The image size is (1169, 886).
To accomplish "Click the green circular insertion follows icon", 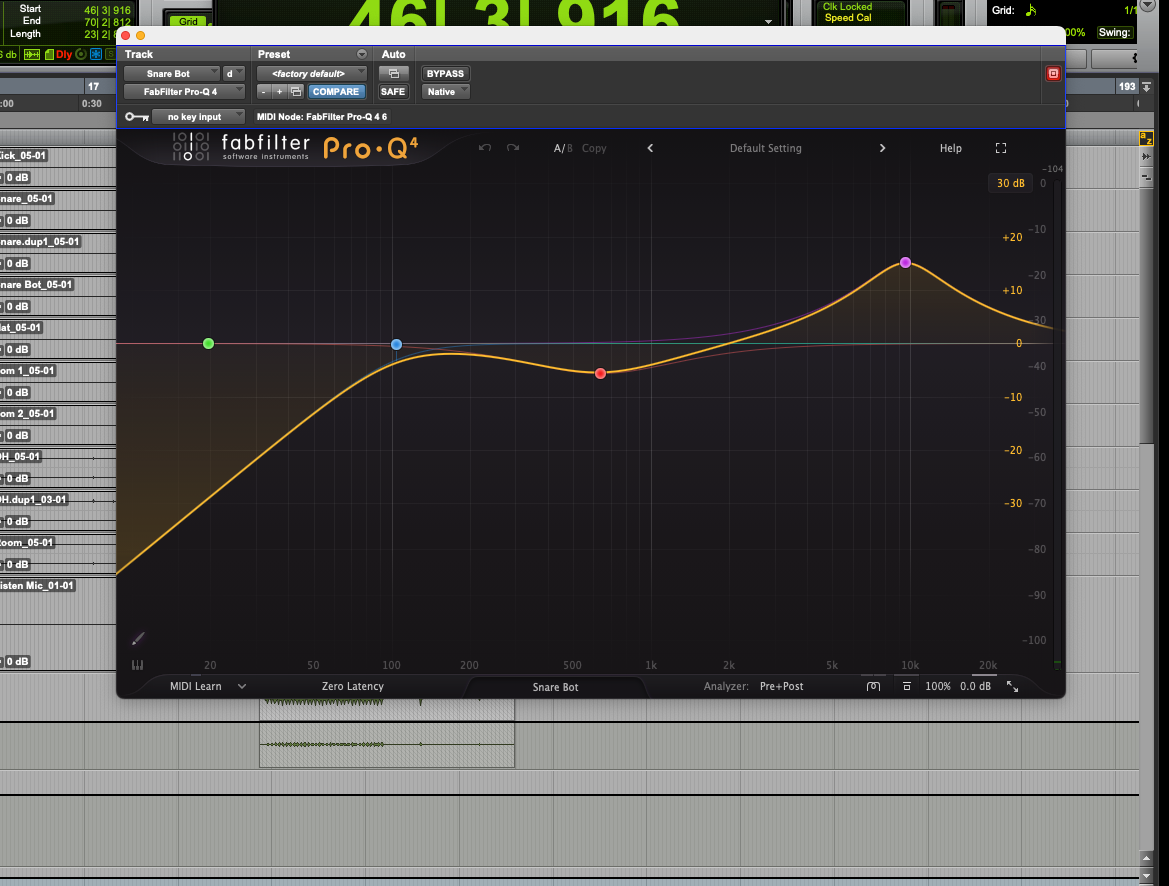I will click(x=81, y=54).
